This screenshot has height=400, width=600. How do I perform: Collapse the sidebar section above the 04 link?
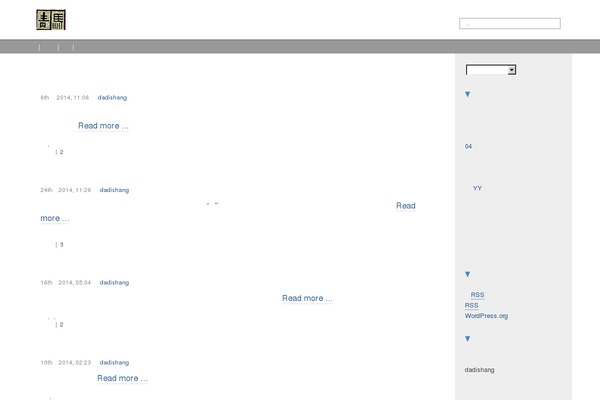coord(467,94)
